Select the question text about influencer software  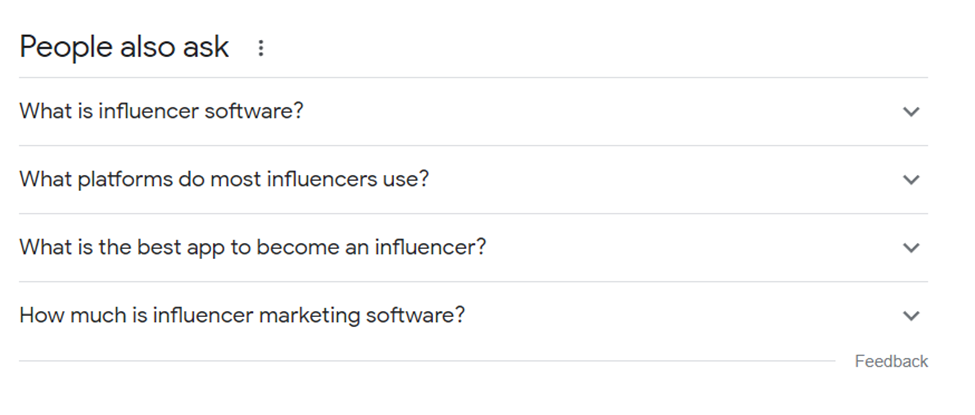(161, 111)
